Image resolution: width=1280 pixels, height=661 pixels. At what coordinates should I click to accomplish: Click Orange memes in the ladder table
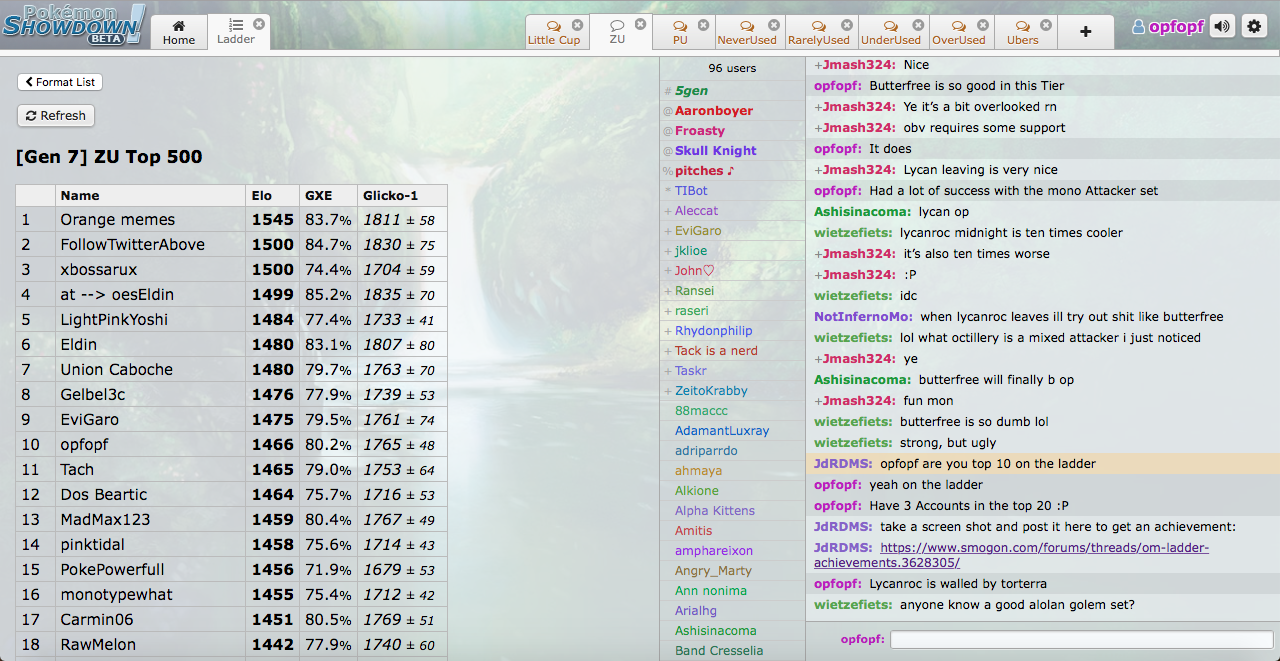pyautogui.click(x=117, y=220)
